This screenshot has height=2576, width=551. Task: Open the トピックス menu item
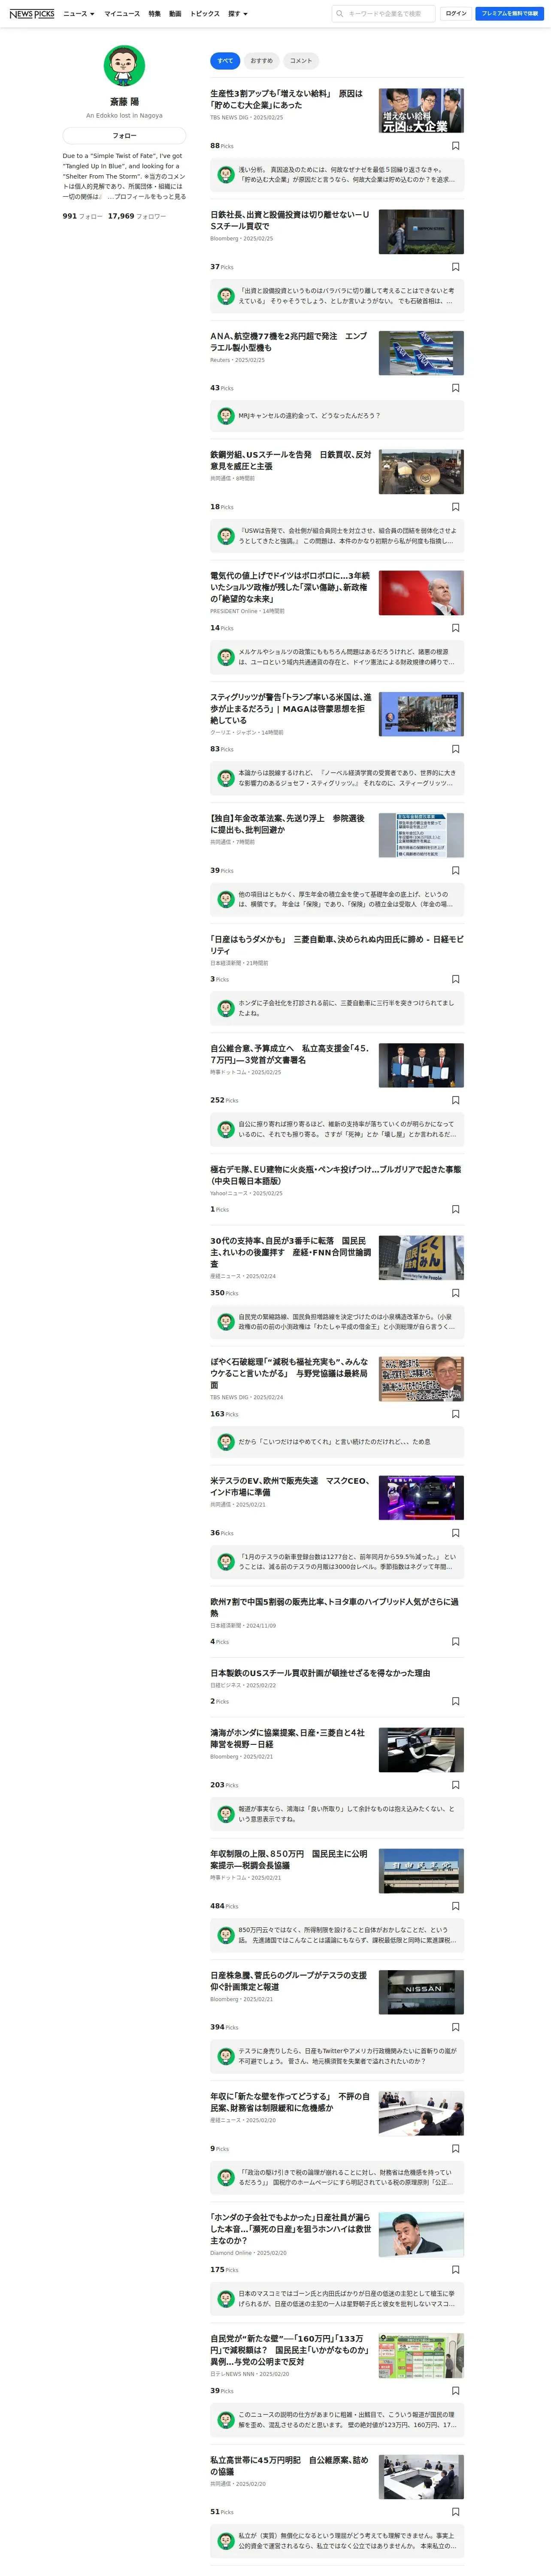tap(205, 14)
